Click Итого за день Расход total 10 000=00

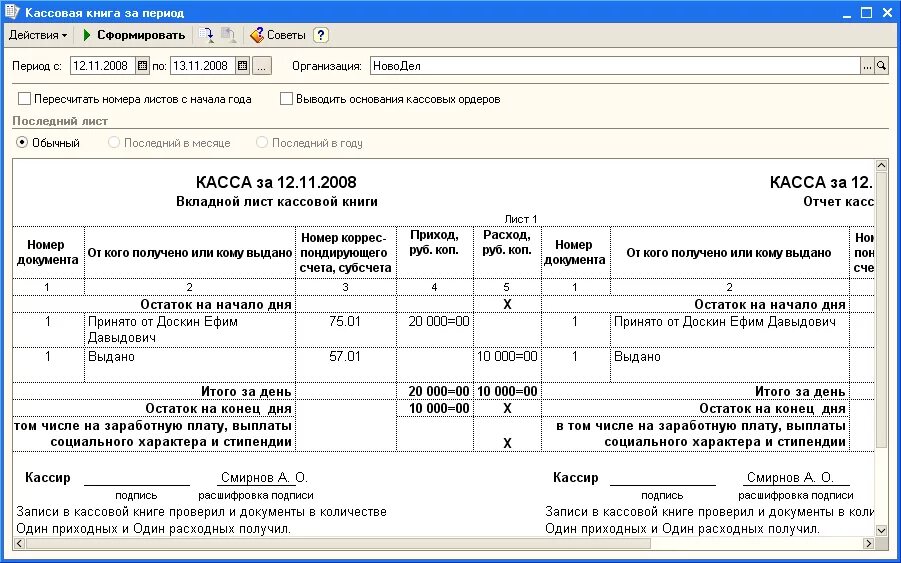point(507,392)
